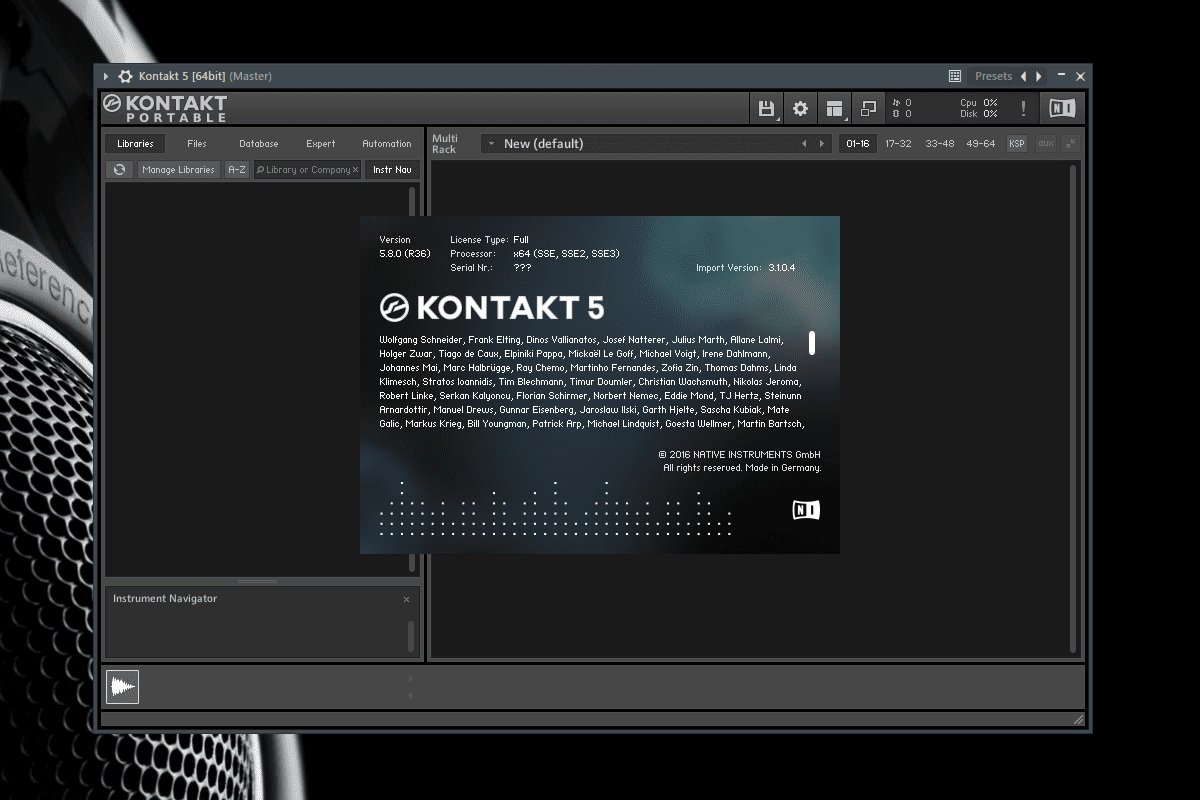This screenshot has height=800, width=1200.
Task: Refresh the libraries list
Action: [119, 170]
